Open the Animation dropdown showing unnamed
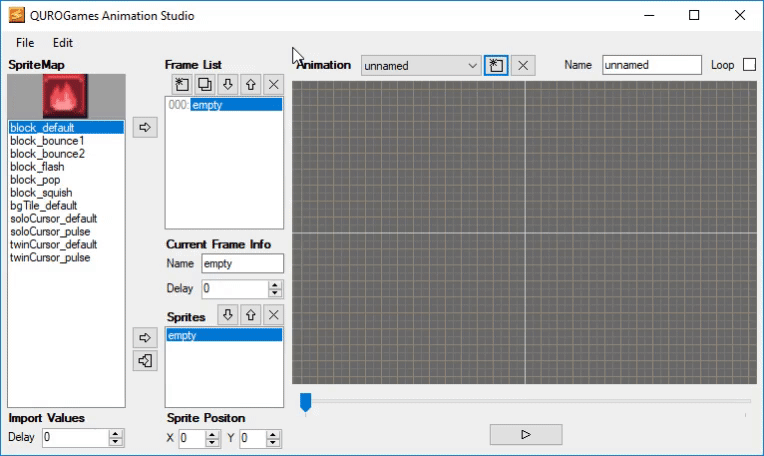 click(x=421, y=66)
